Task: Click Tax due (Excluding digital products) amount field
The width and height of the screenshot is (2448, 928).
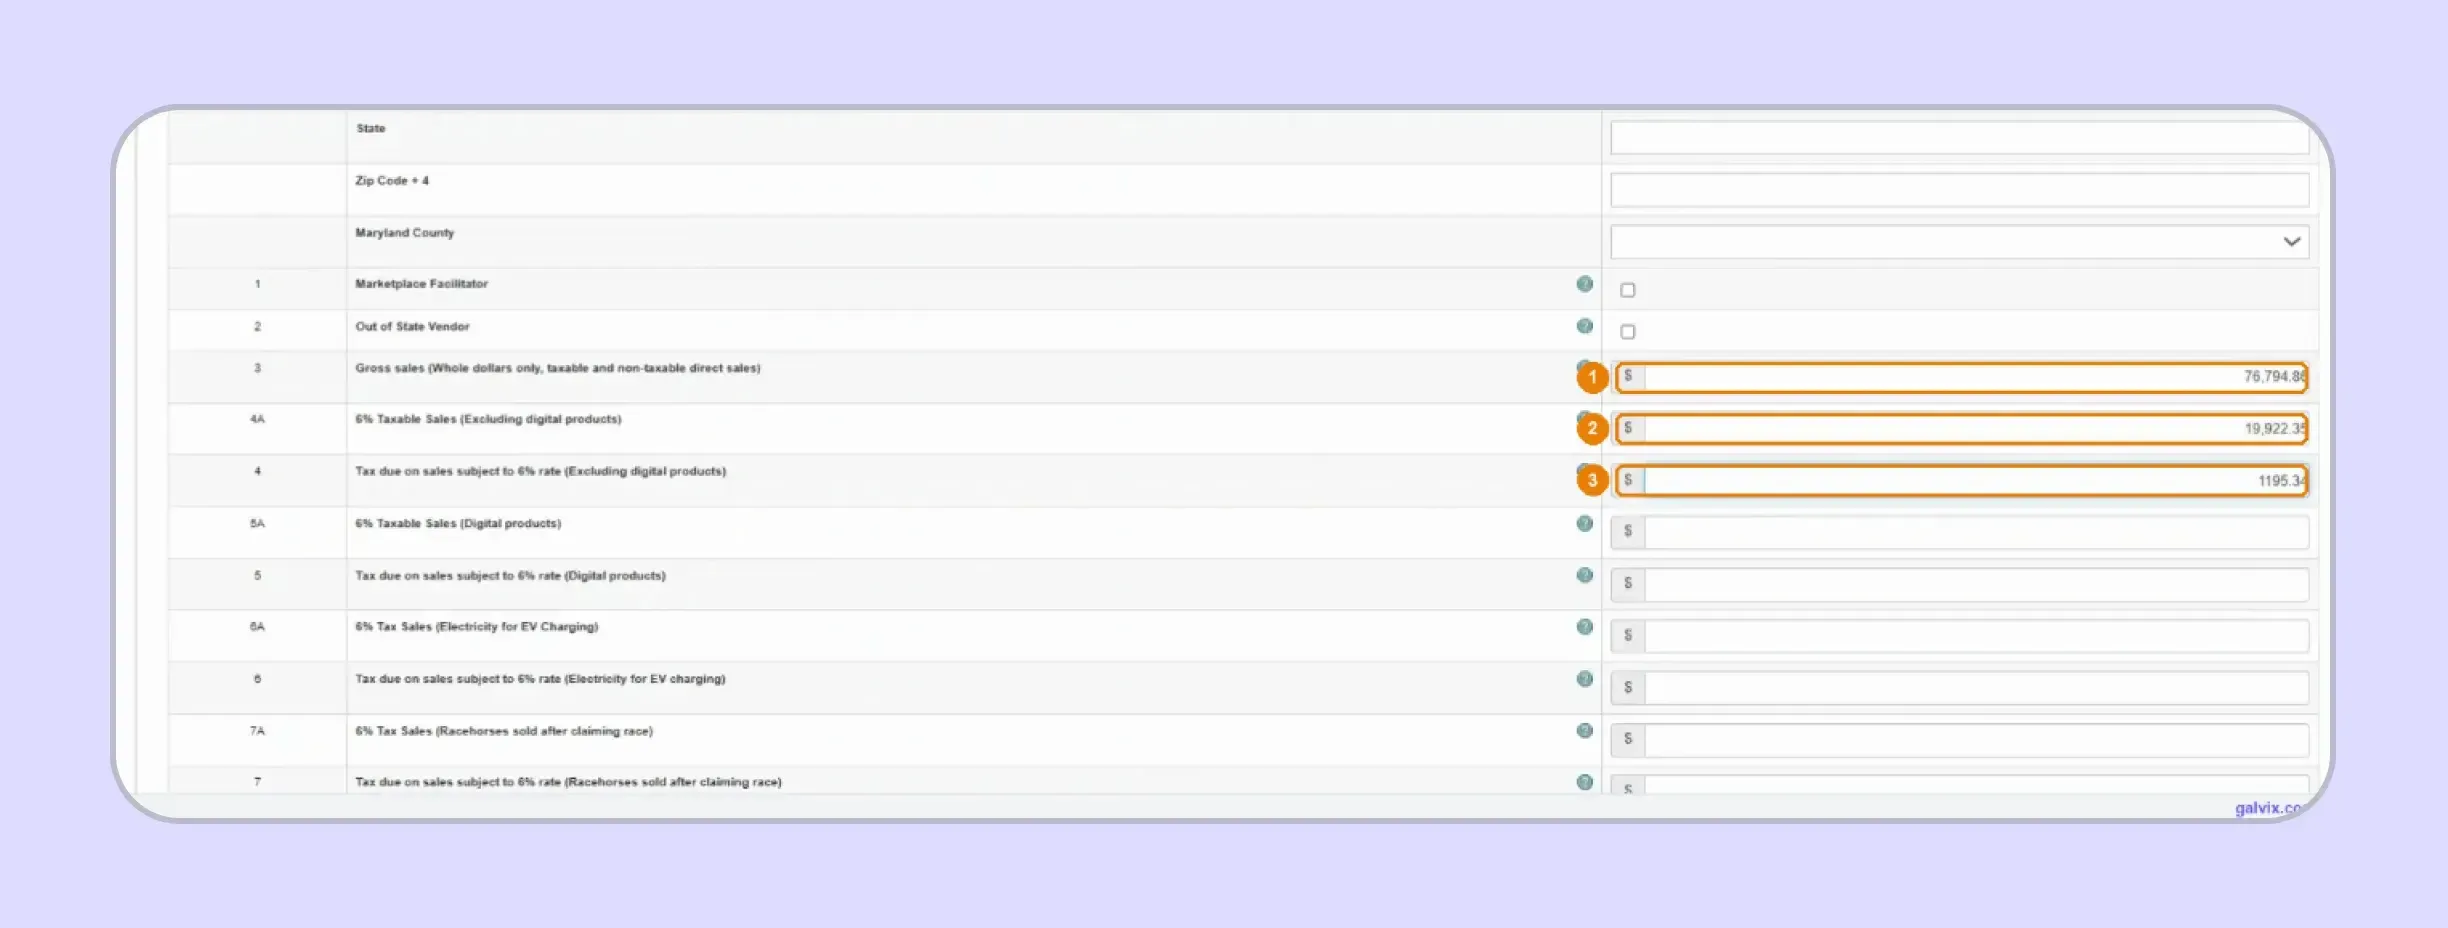Action: point(1975,481)
